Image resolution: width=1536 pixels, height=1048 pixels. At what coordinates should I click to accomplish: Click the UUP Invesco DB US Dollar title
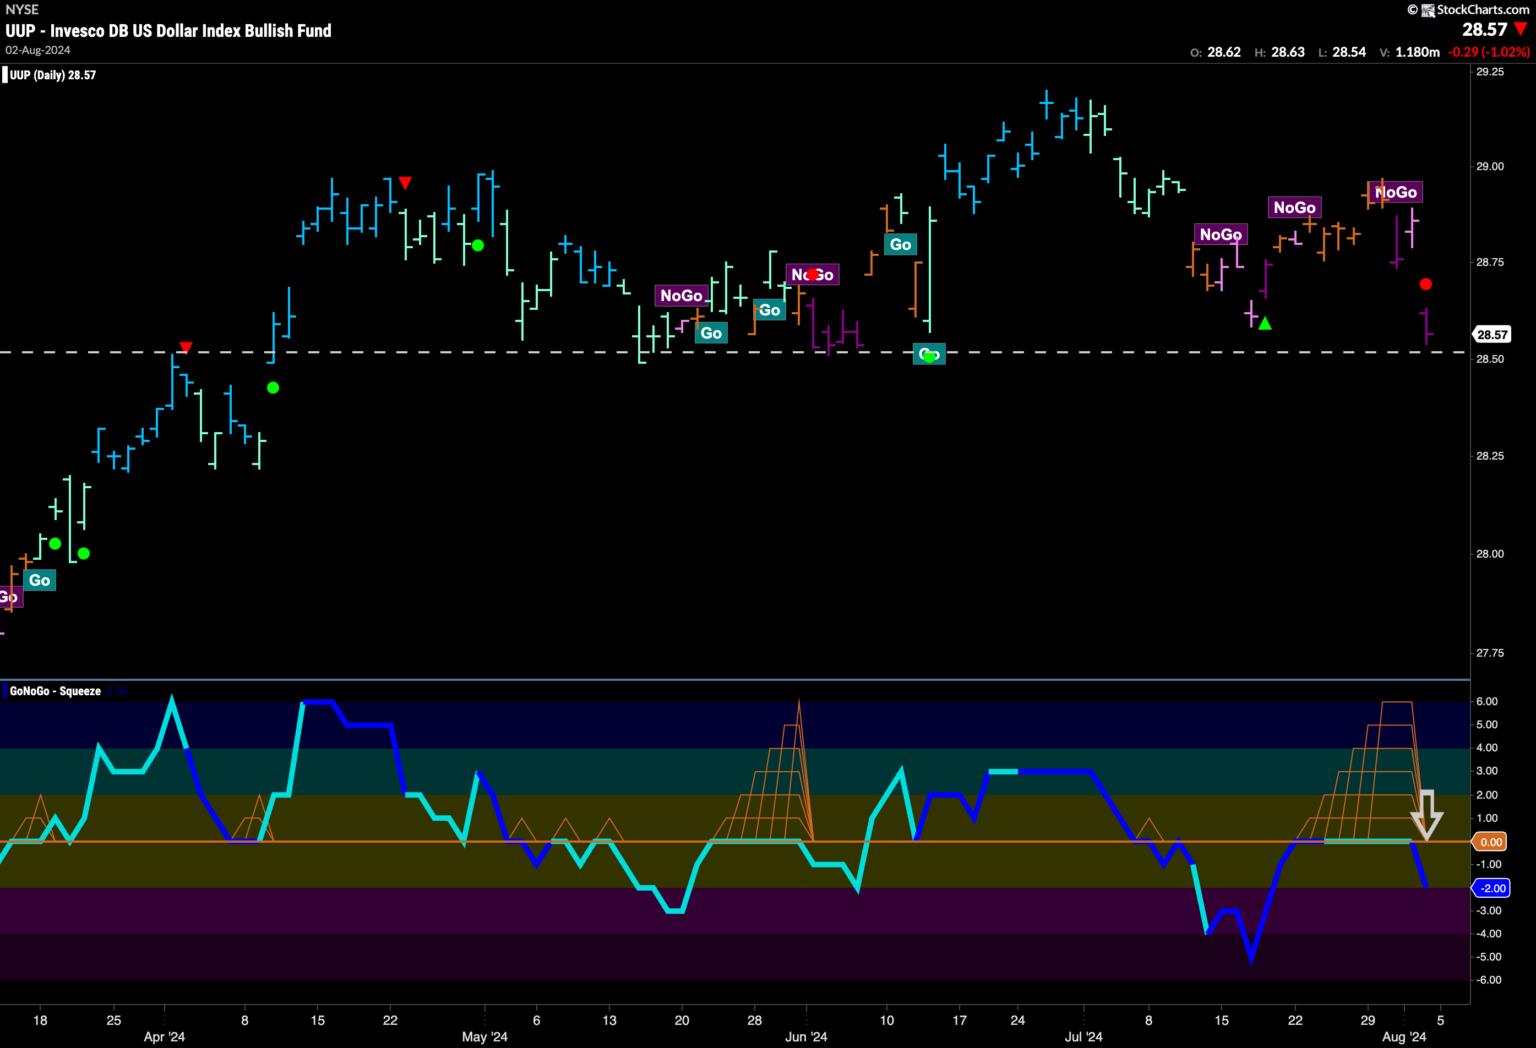point(168,31)
